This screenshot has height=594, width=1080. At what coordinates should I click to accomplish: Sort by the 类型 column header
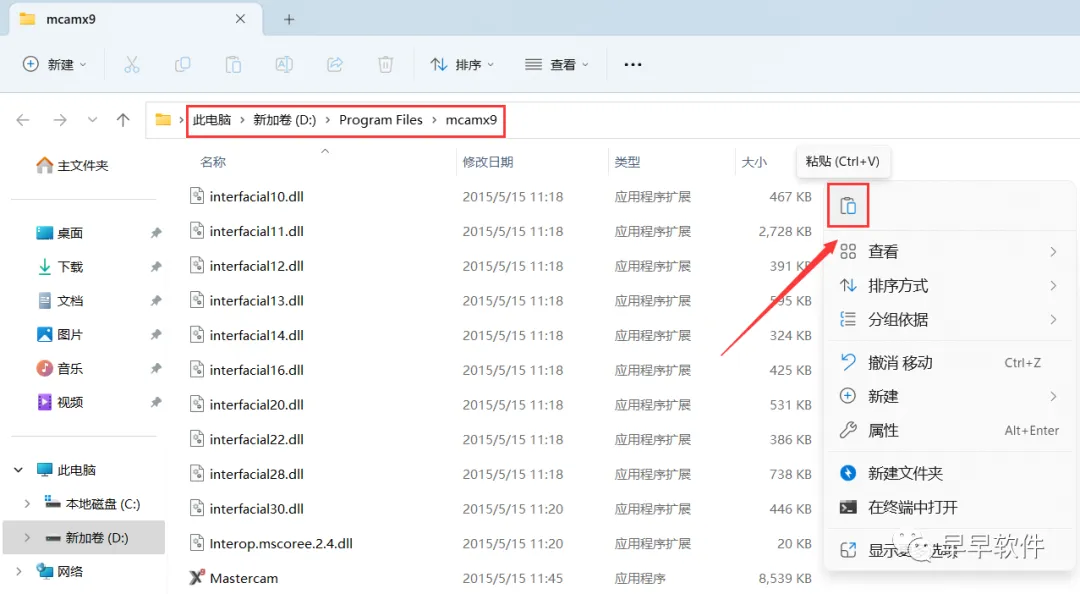[x=627, y=162]
